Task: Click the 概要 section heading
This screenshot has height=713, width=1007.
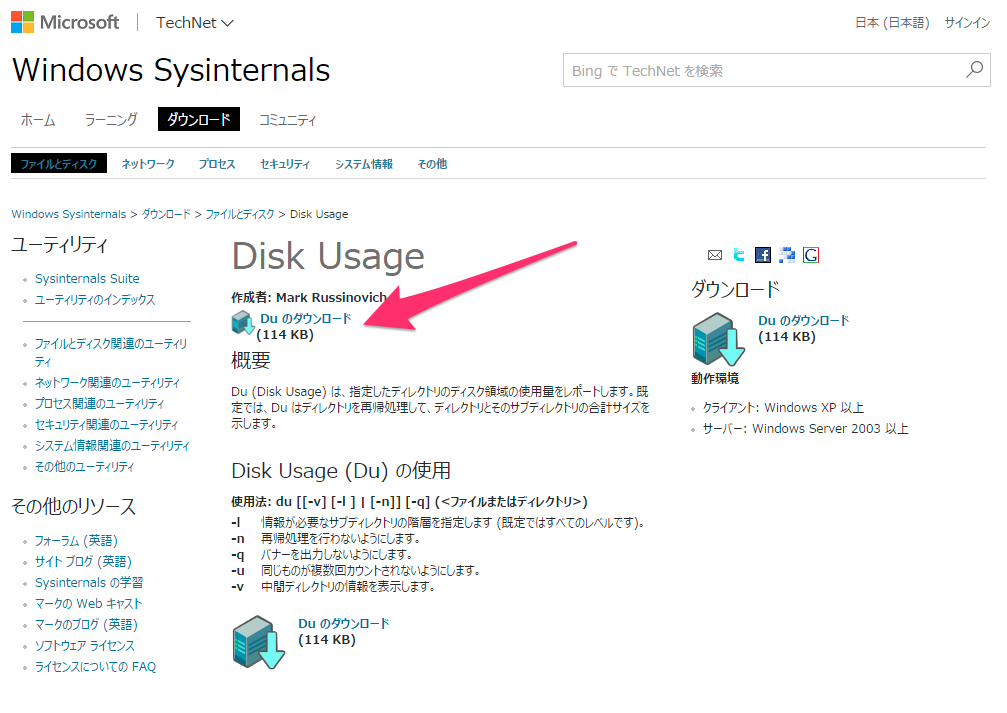Action: (x=251, y=360)
